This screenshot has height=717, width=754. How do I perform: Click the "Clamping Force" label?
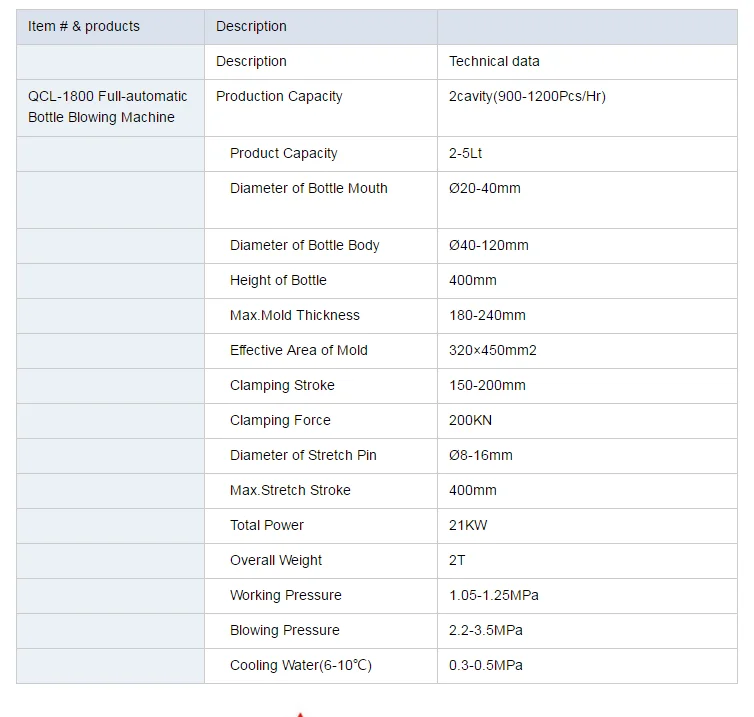(280, 420)
